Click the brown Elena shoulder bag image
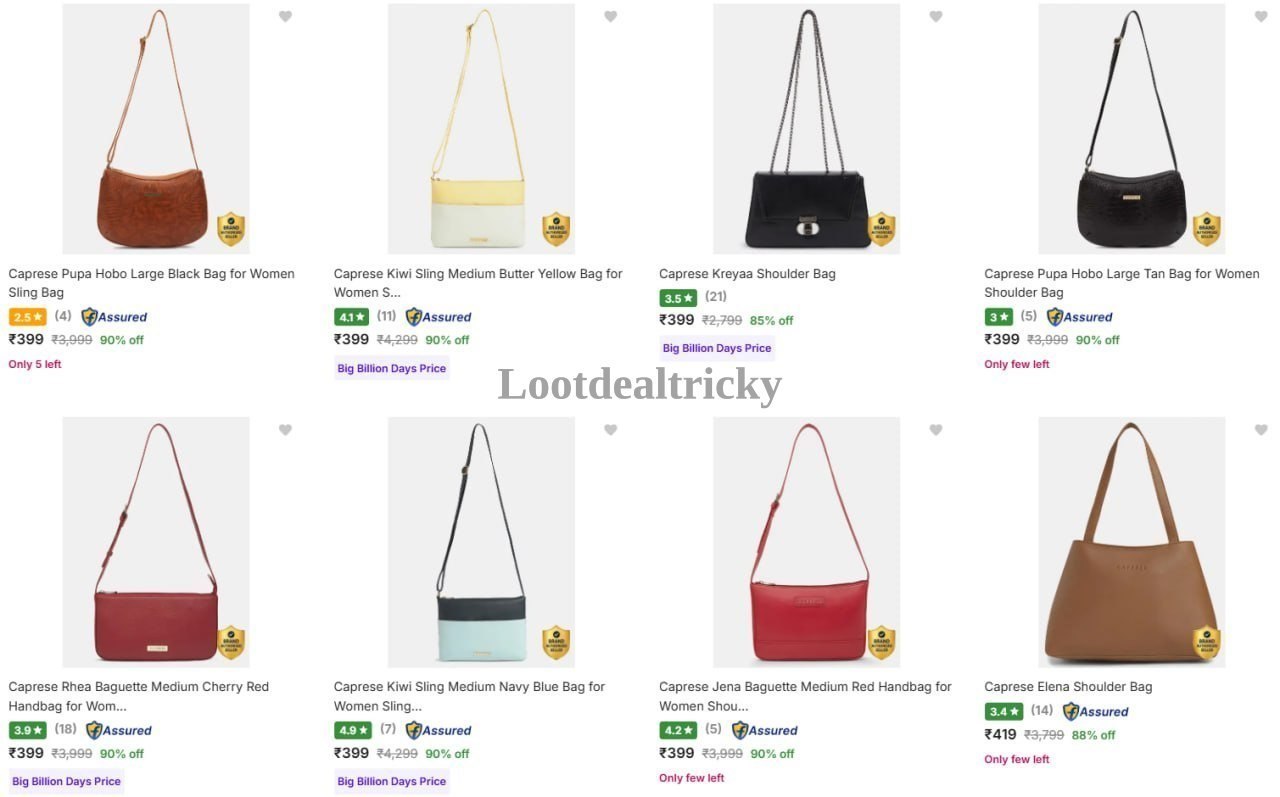This screenshot has height=797, width=1280. point(1131,542)
